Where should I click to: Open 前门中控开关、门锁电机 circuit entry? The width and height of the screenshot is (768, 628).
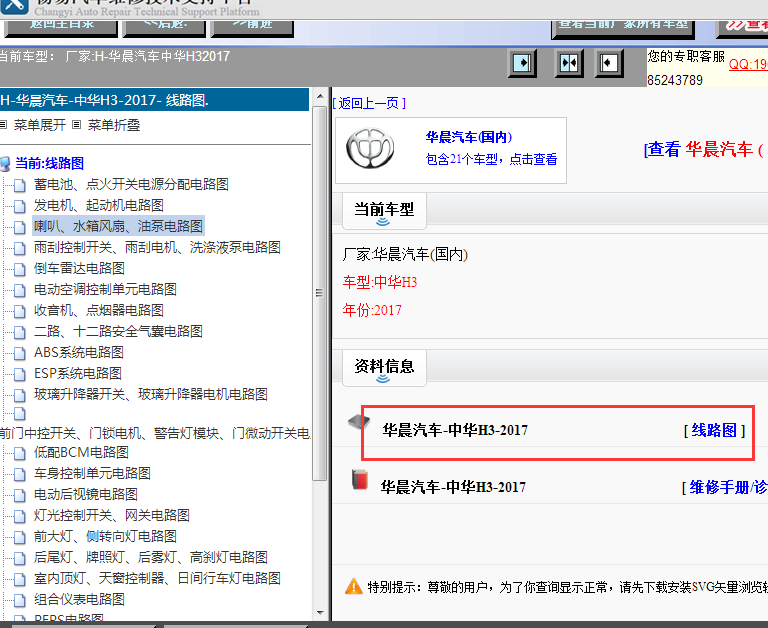click(x=155, y=433)
